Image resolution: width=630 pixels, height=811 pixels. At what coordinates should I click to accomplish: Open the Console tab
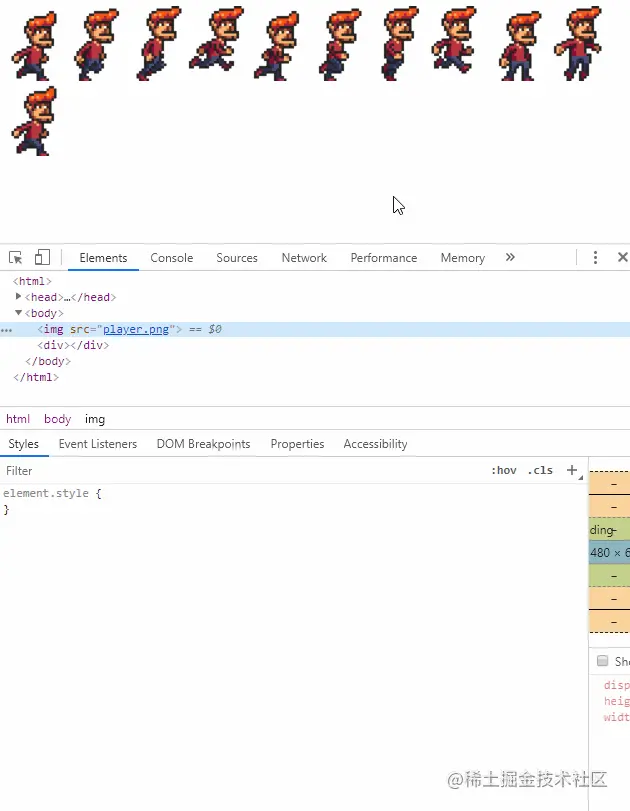point(172,258)
